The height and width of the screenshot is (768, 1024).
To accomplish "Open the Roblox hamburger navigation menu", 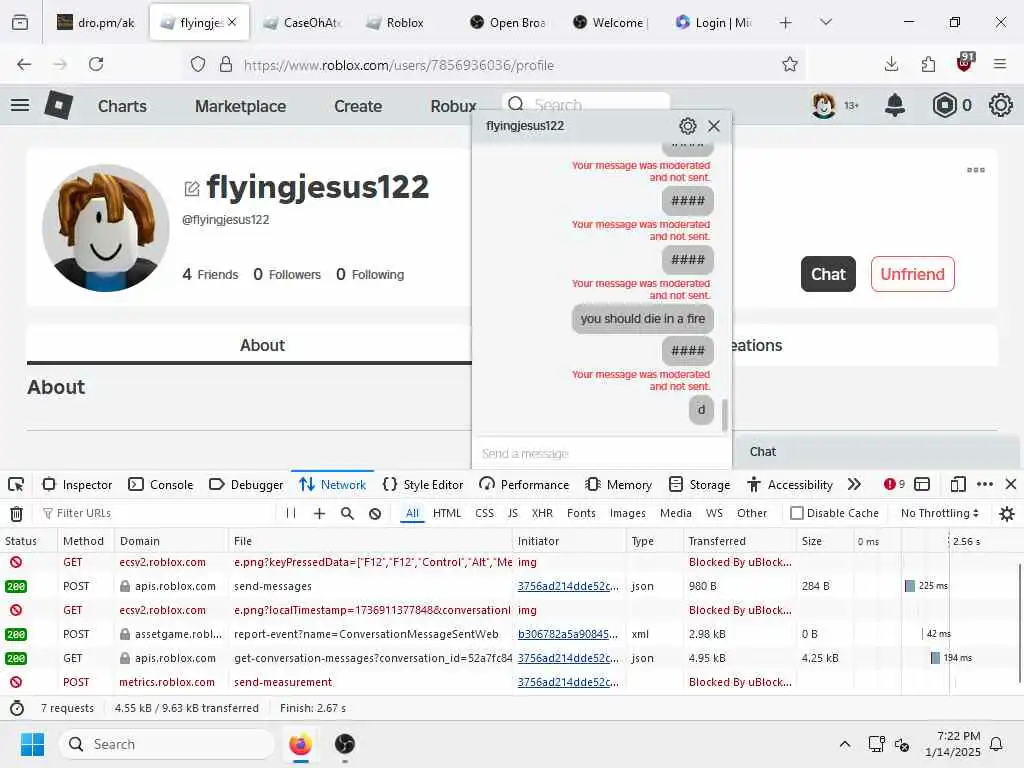I will click(20, 105).
